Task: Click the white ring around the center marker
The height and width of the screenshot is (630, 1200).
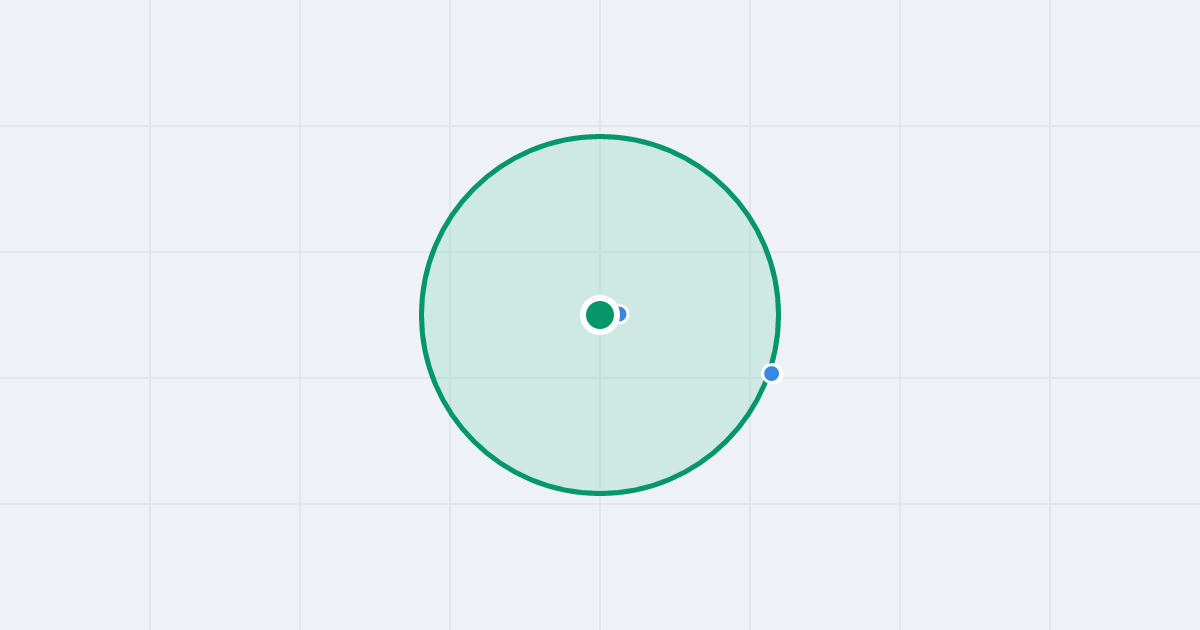Action: [600, 298]
